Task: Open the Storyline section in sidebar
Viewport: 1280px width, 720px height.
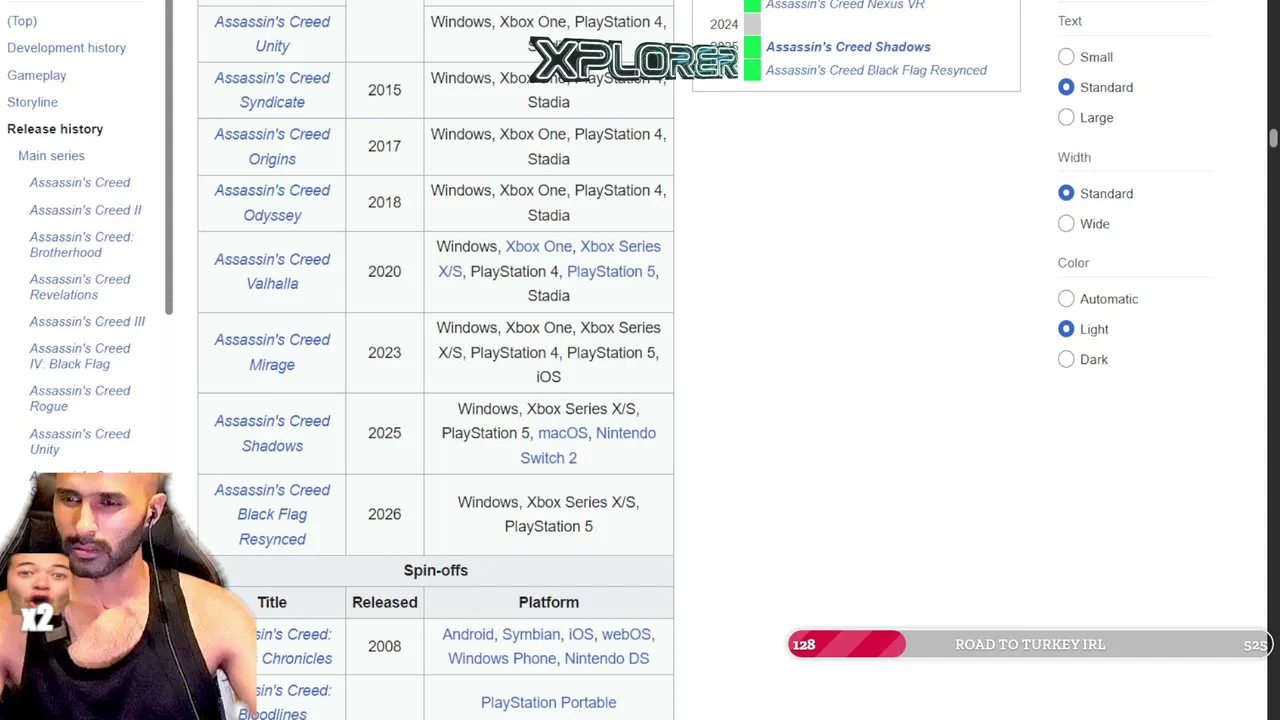Action: click(x=32, y=102)
